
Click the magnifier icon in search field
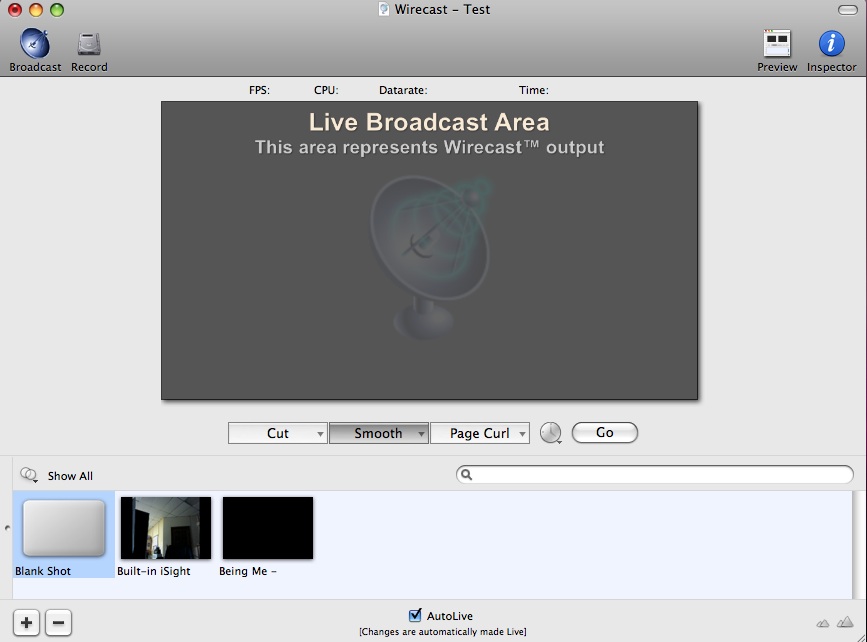click(x=467, y=474)
